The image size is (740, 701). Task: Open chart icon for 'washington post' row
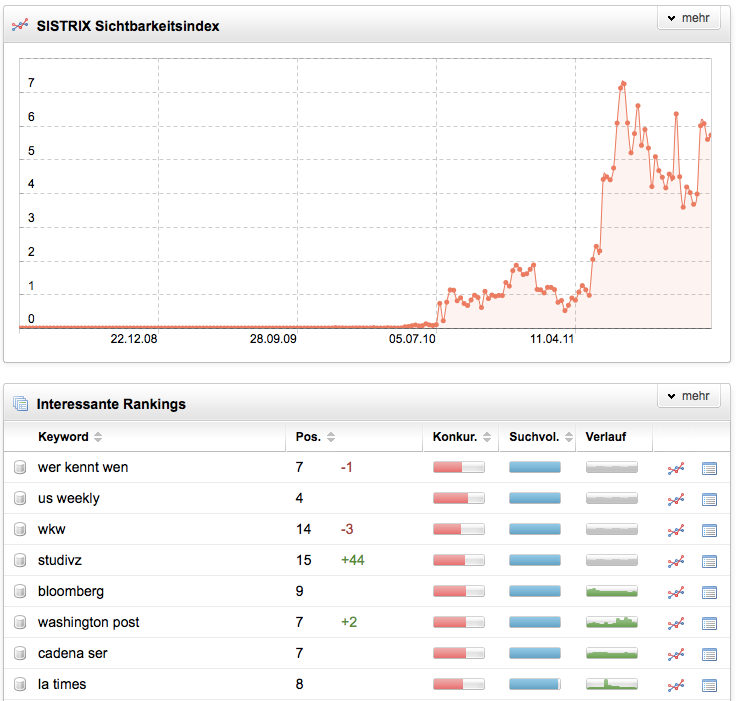(677, 623)
